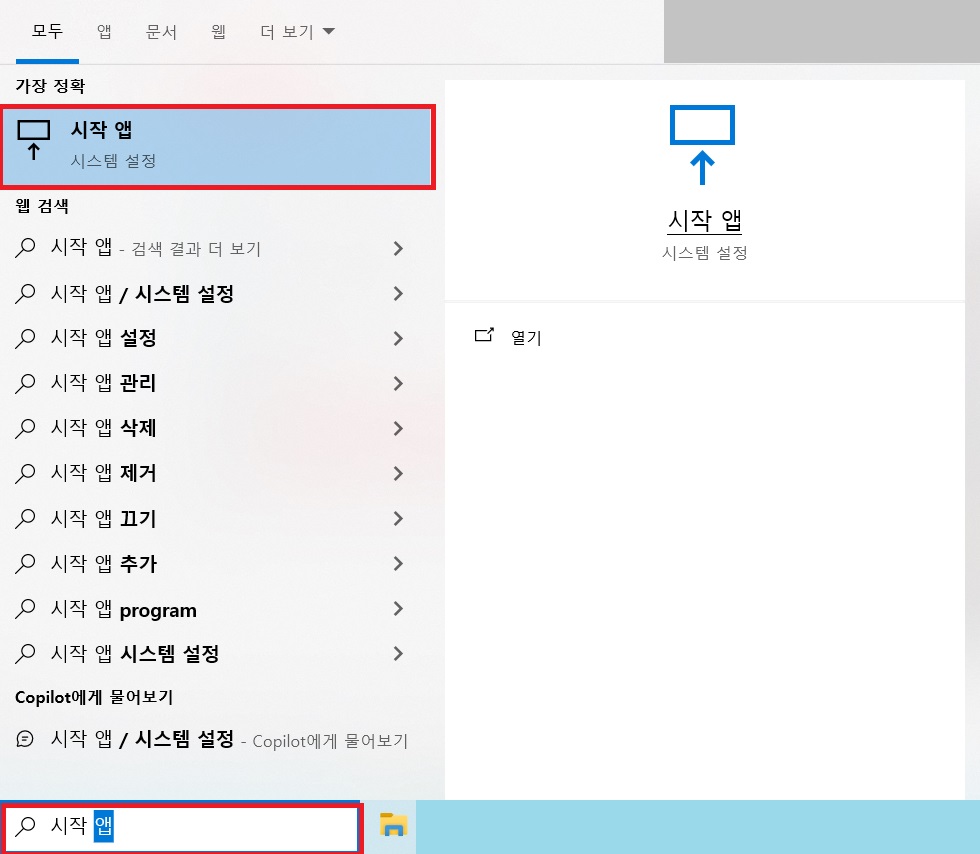Screen dimensions: 980x854
Task: Open File Explorer from the taskbar
Action: coord(393,825)
